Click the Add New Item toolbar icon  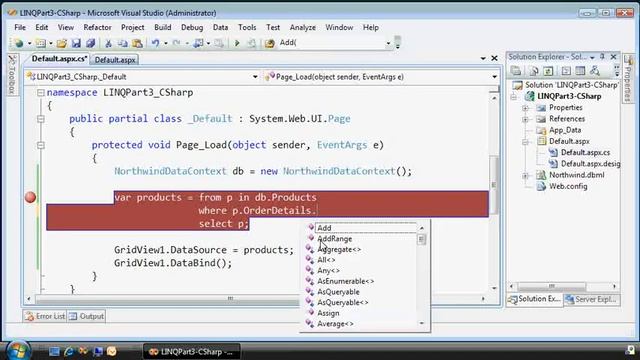[x=40, y=43]
